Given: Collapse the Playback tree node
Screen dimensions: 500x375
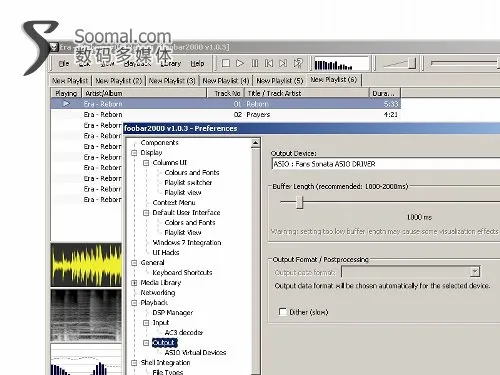Looking at the screenshot, I should (134, 303).
